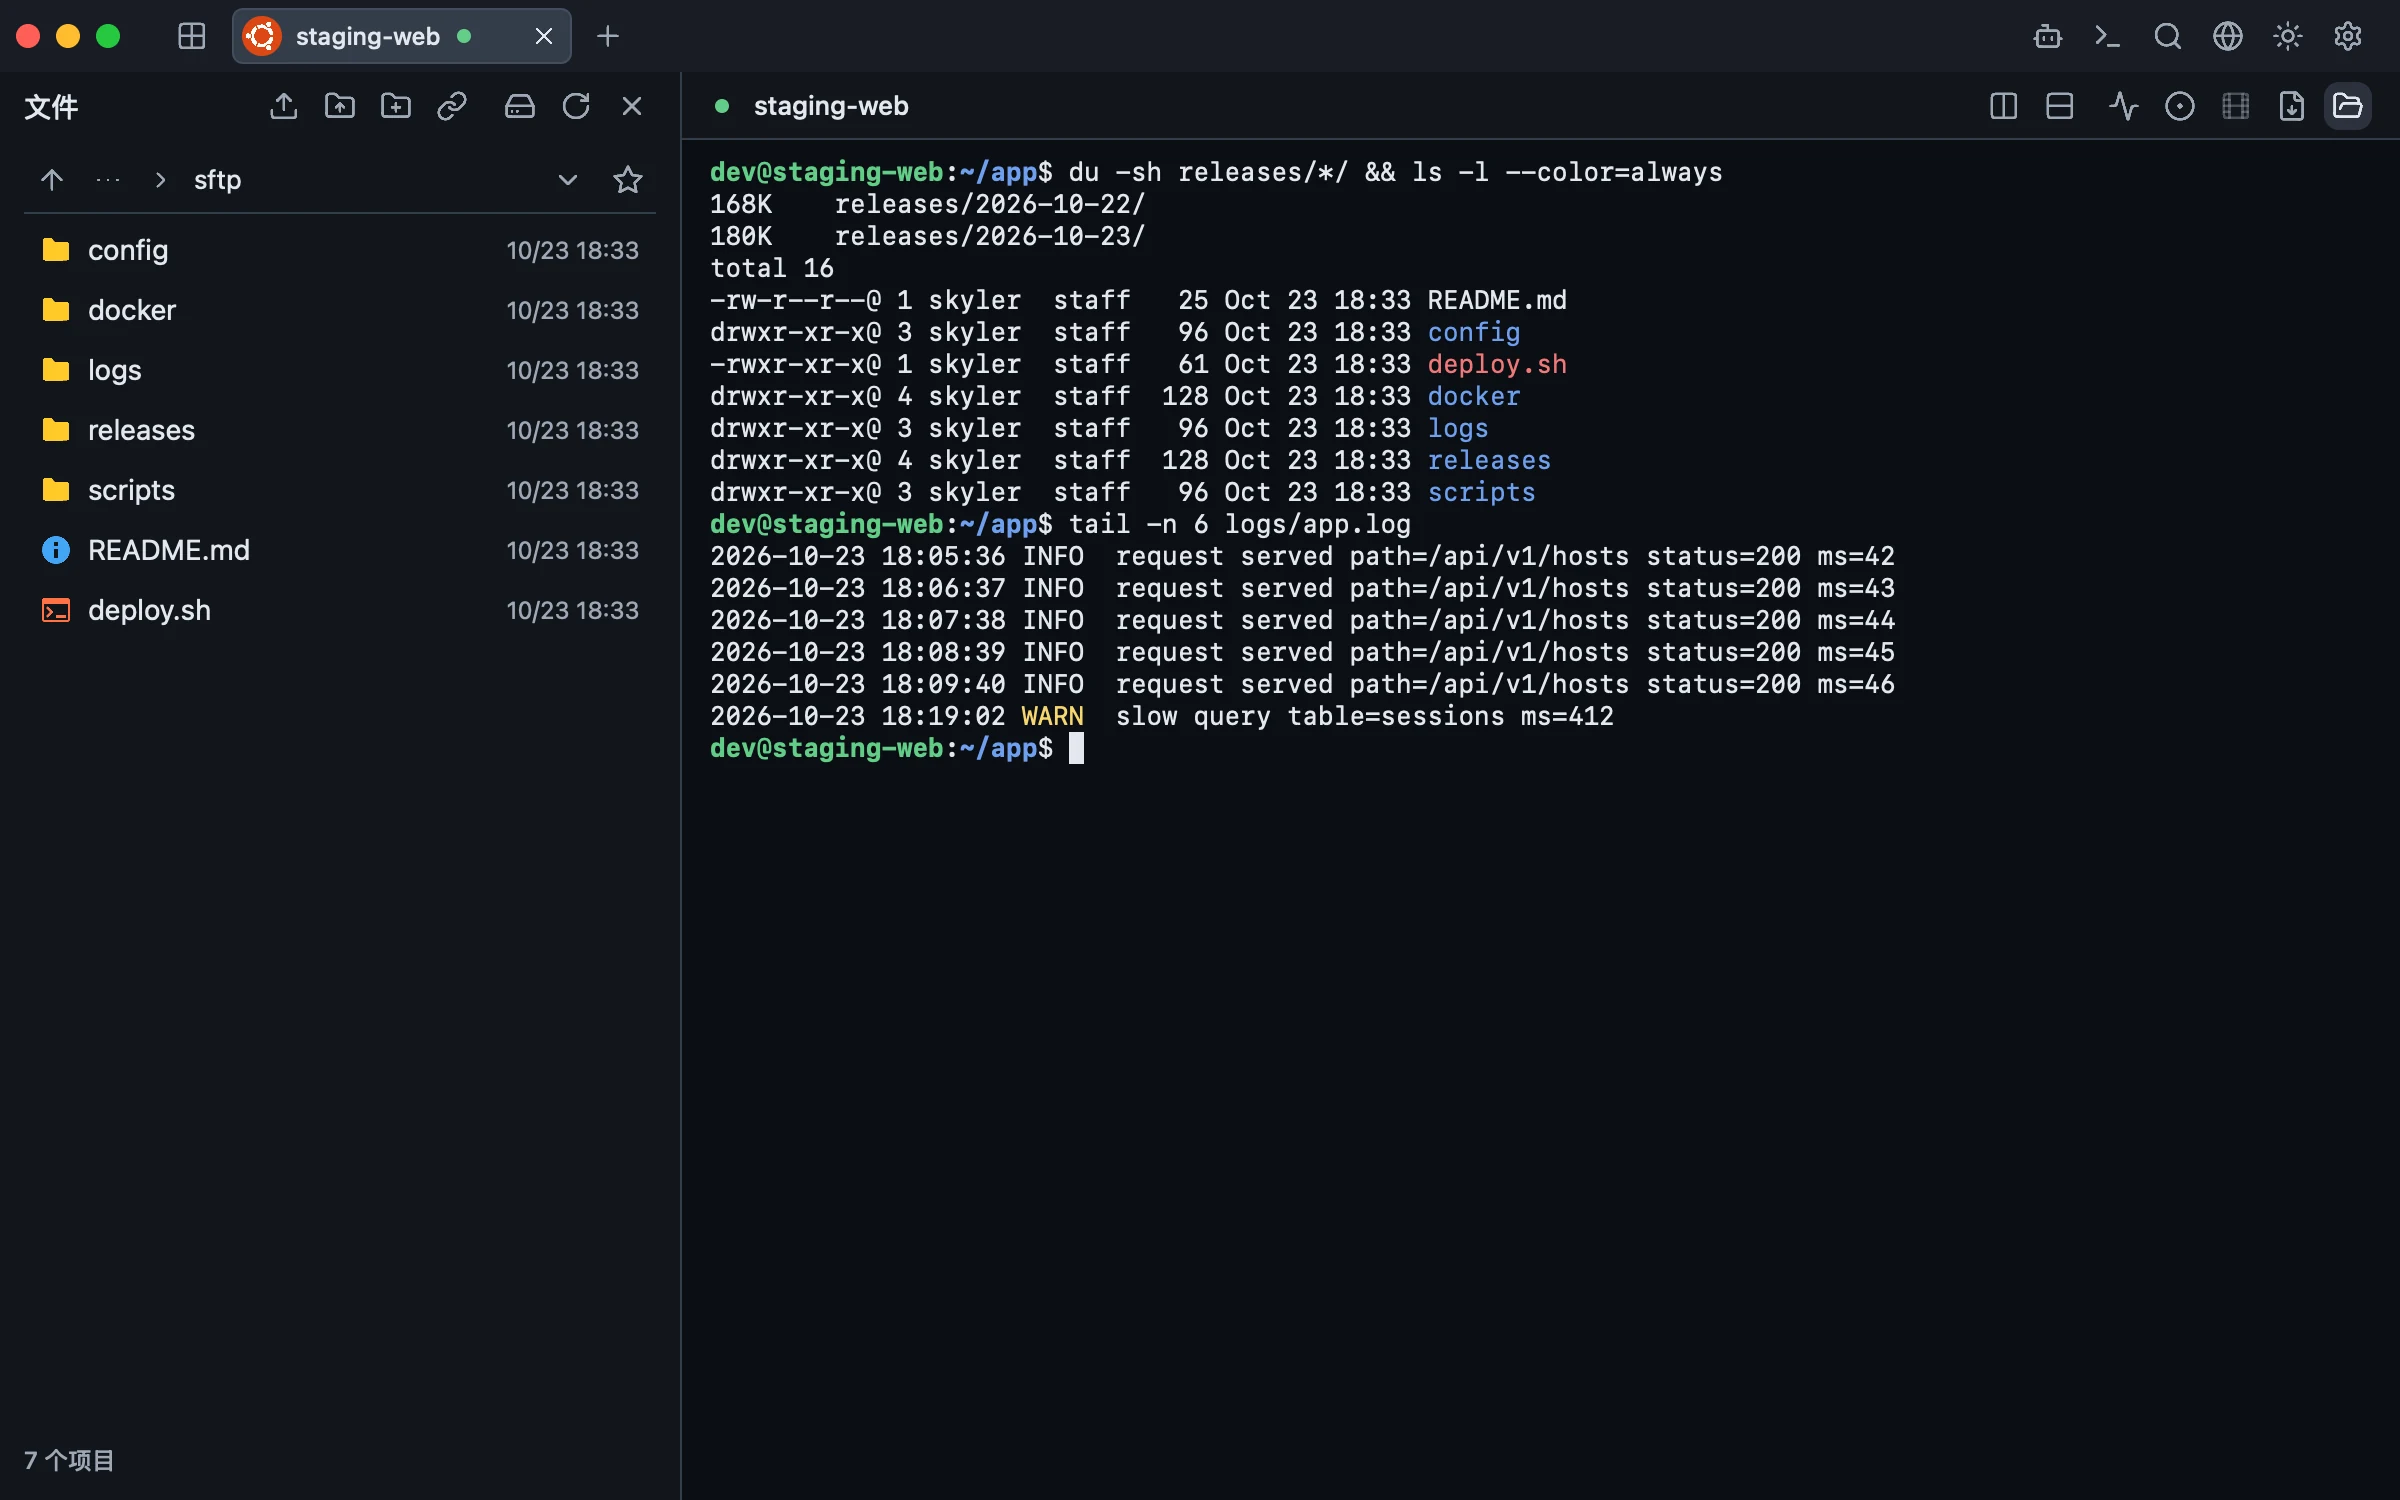Click 'tail -n 6 logs/app.log' command
2400x1500 pixels.
click(x=1239, y=524)
